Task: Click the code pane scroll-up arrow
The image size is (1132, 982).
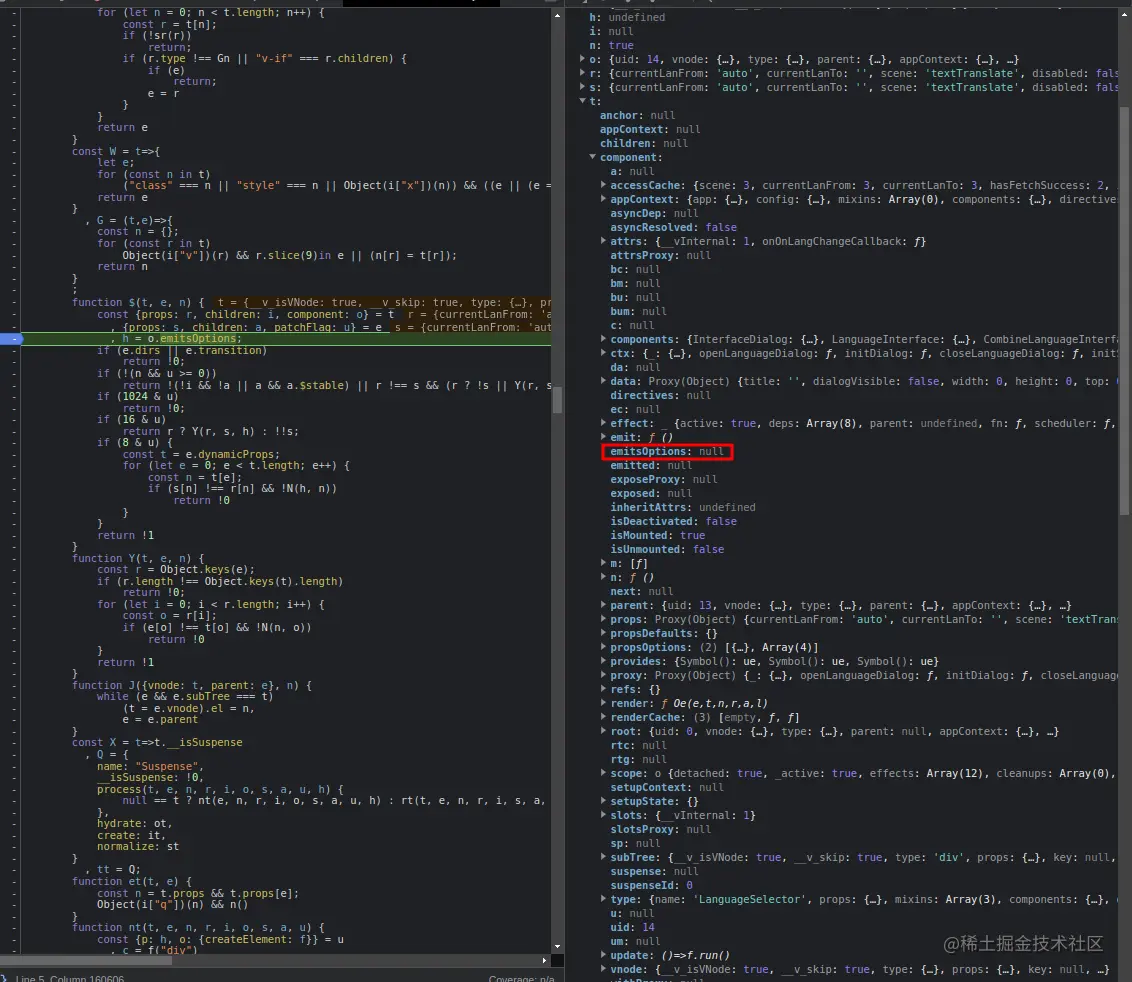Action: [x=557, y=15]
